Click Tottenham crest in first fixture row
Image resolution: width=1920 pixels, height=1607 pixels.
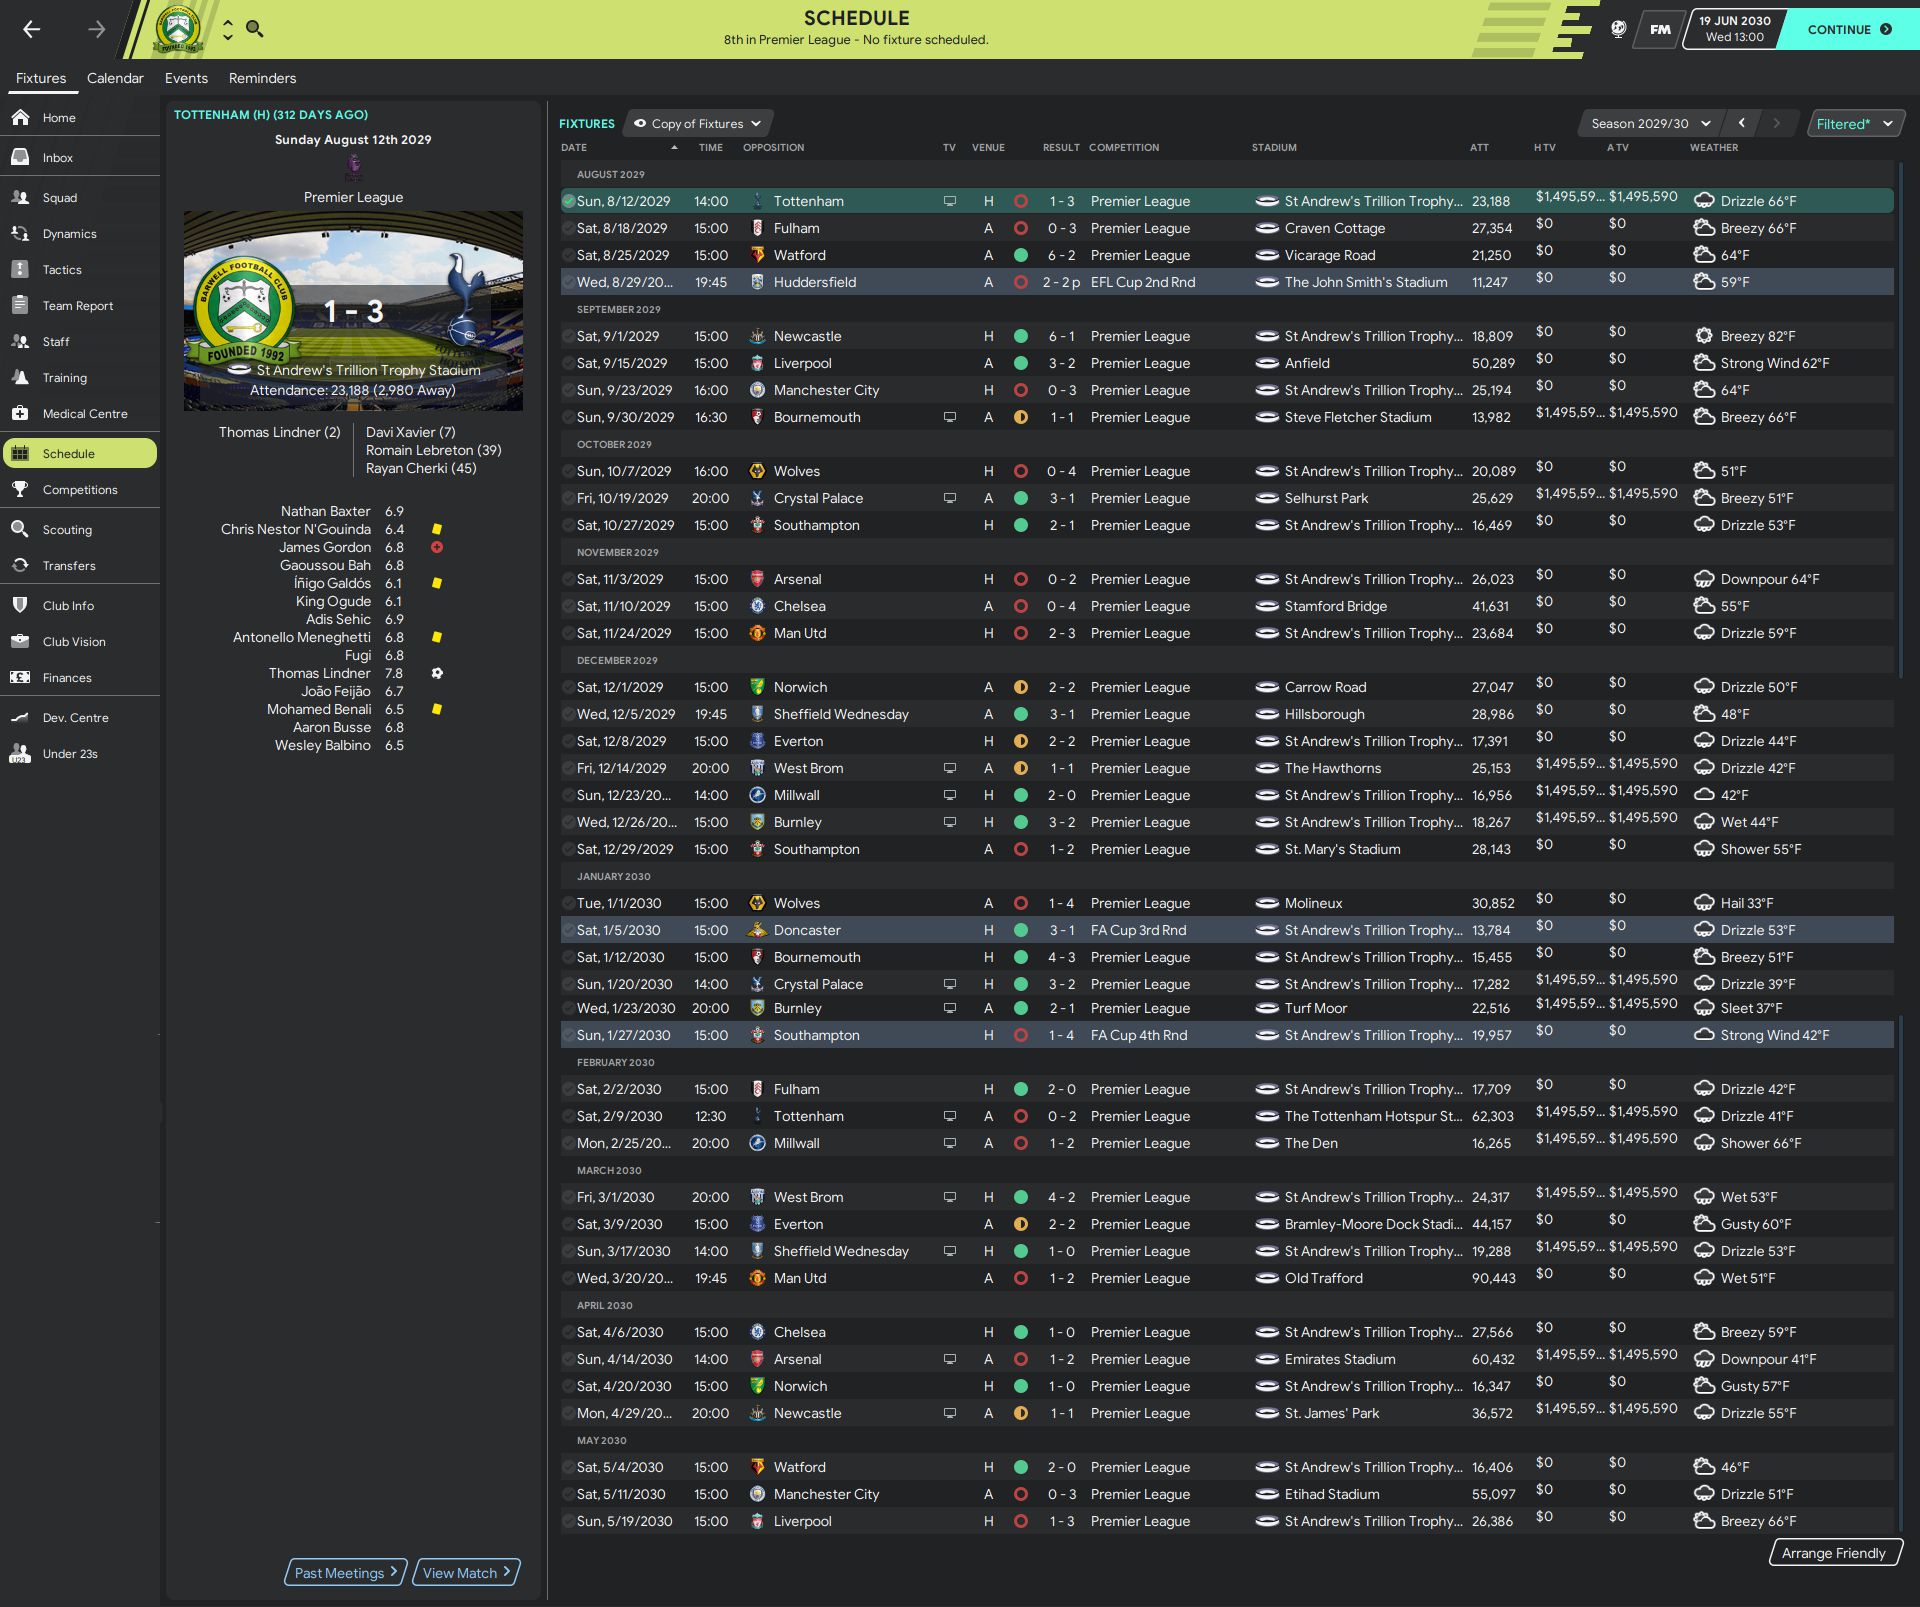pyautogui.click(x=757, y=201)
